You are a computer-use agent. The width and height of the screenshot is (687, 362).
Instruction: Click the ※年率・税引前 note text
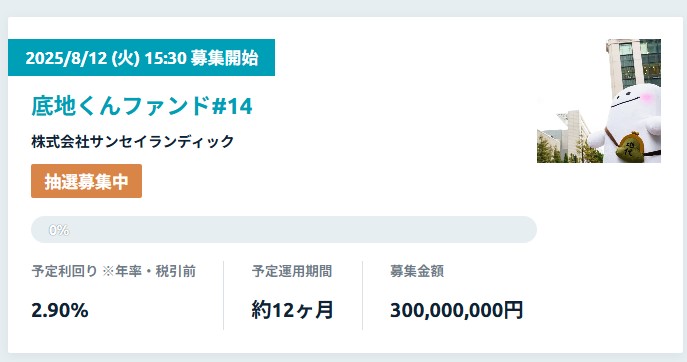[149, 271]
